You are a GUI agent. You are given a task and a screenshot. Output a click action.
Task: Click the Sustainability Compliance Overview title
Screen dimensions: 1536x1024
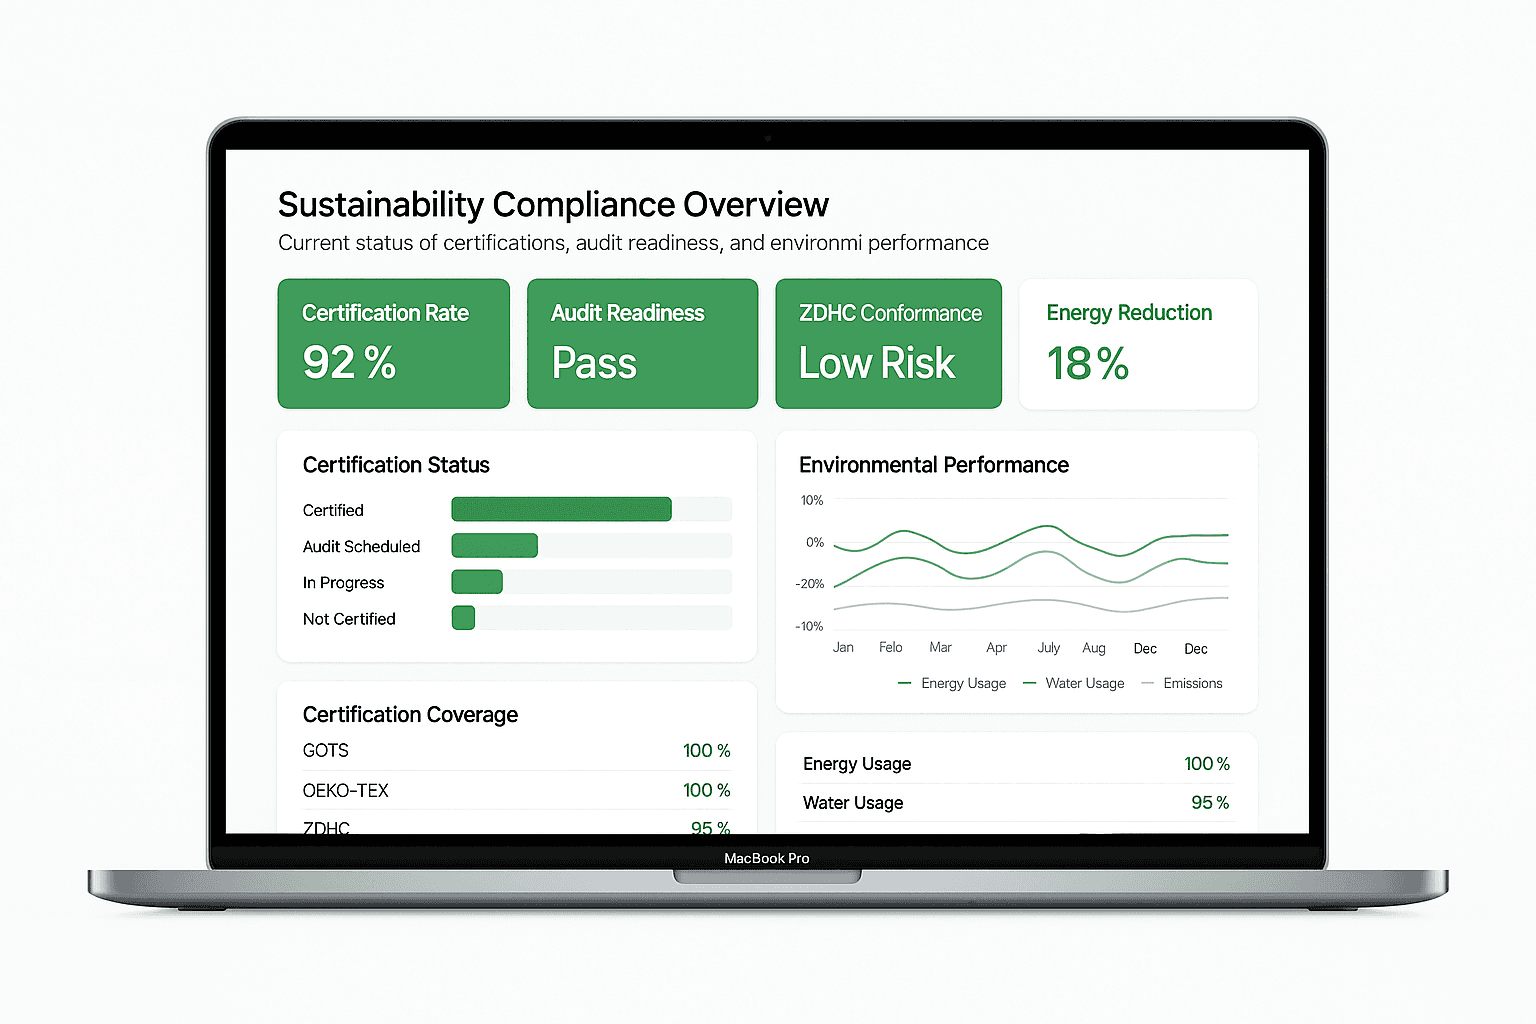pos(553,204)
